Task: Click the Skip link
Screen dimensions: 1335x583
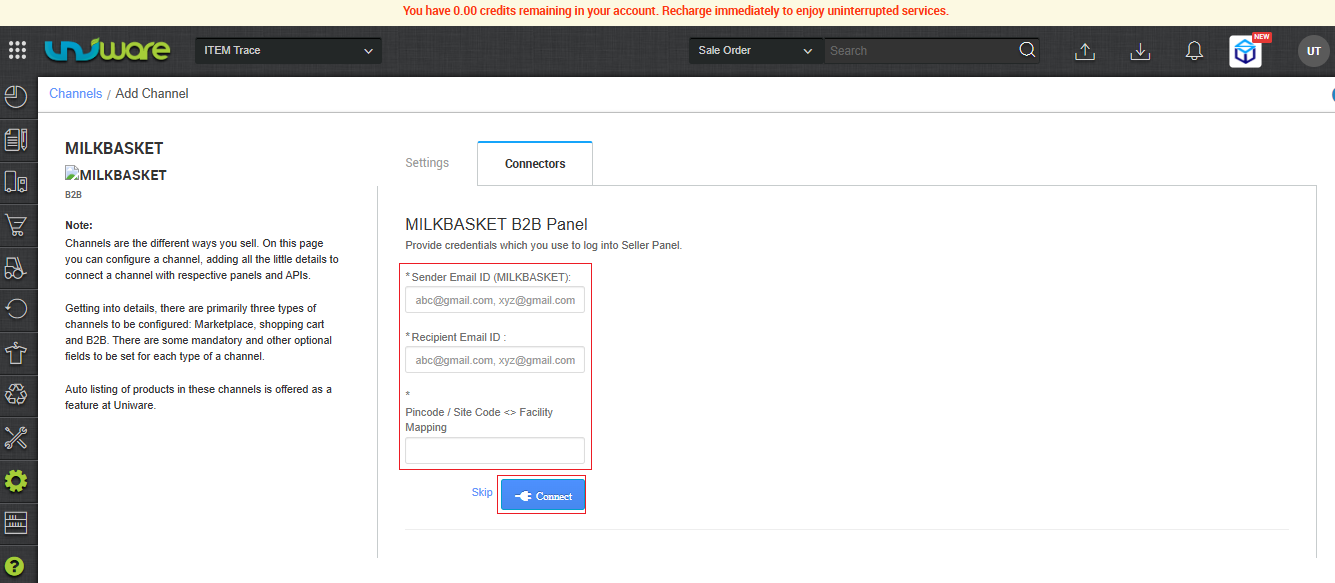Action: click(482, 492)
